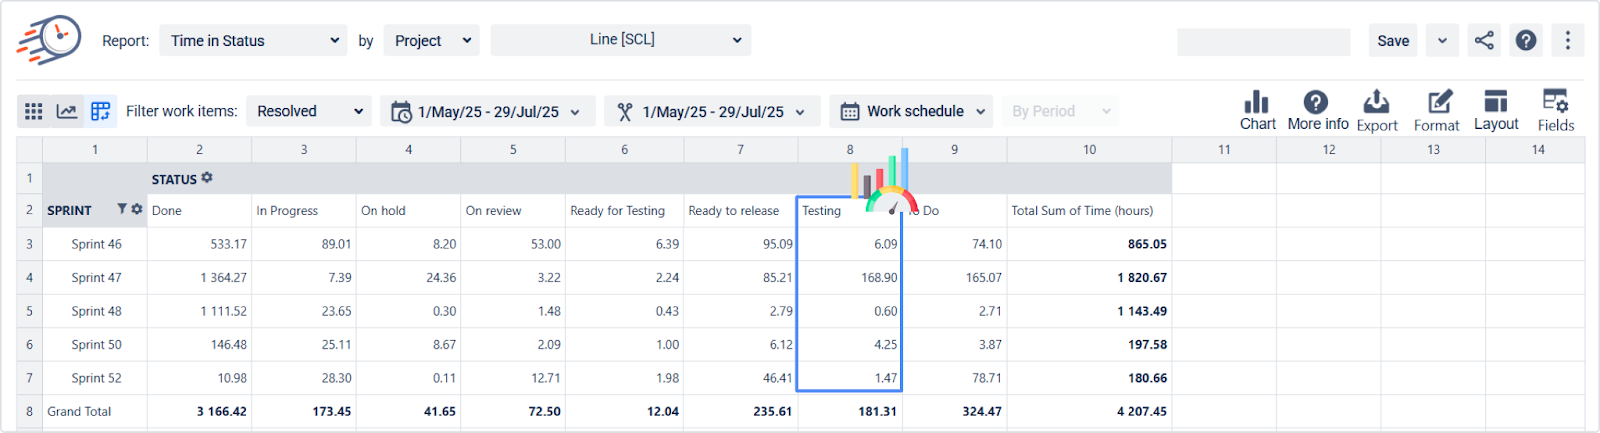Expand the save options chevron
1600x433 pixels.
1442,41
